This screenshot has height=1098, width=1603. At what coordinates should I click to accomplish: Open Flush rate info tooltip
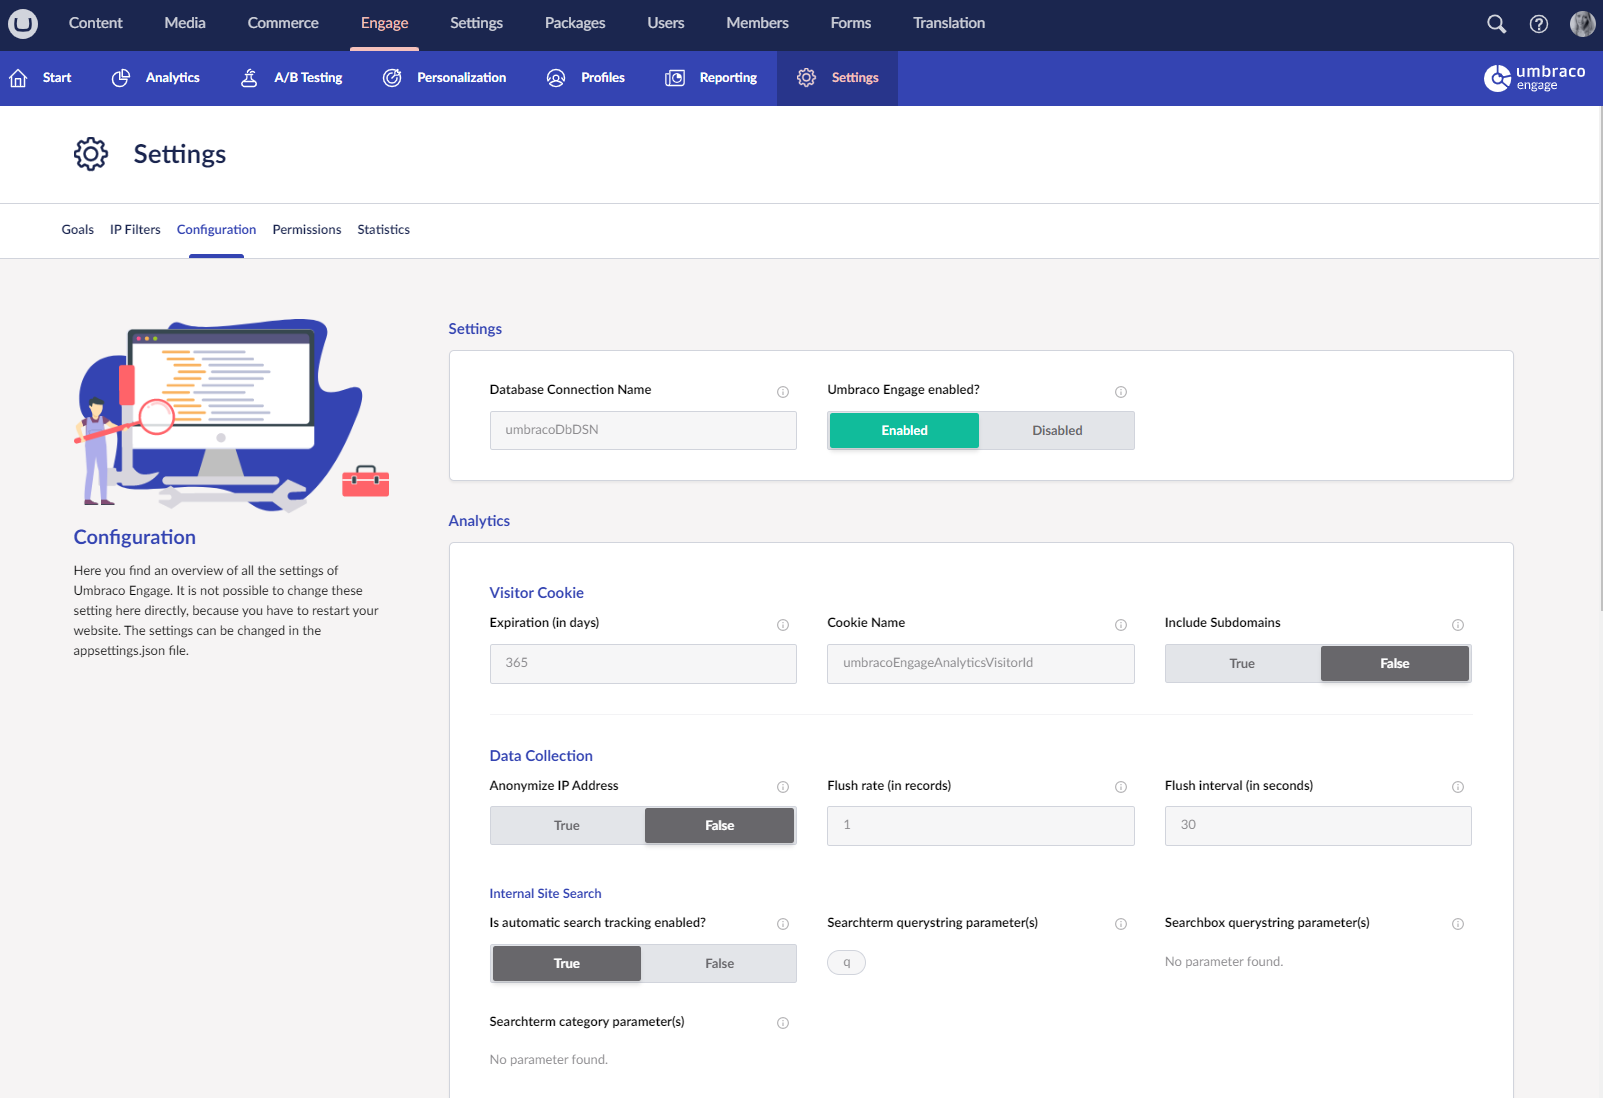click(x=1120, y=787)
